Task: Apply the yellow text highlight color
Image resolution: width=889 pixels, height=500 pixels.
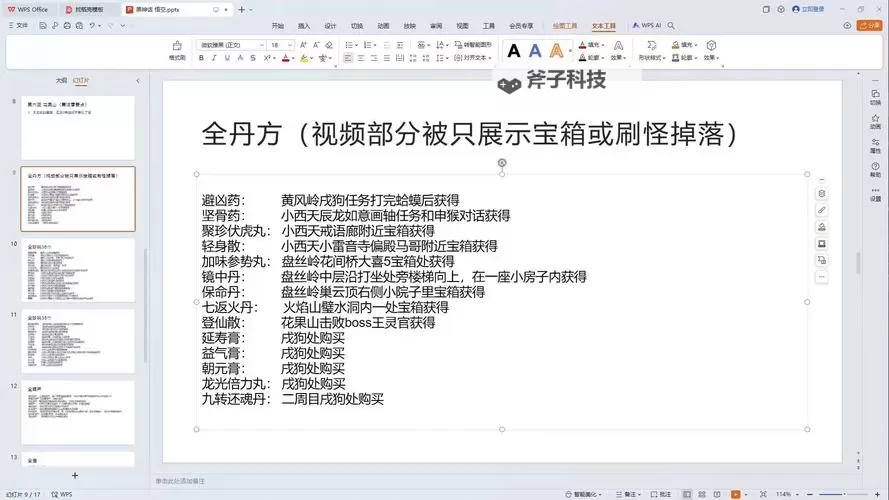Action: (x=304, y=58)
